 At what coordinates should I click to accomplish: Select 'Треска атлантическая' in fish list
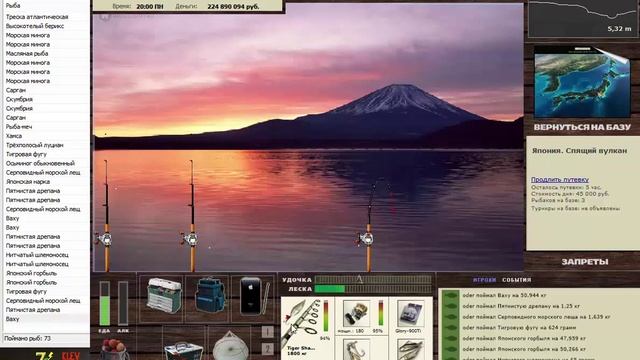pyautogui.click(x=37, y=17)
